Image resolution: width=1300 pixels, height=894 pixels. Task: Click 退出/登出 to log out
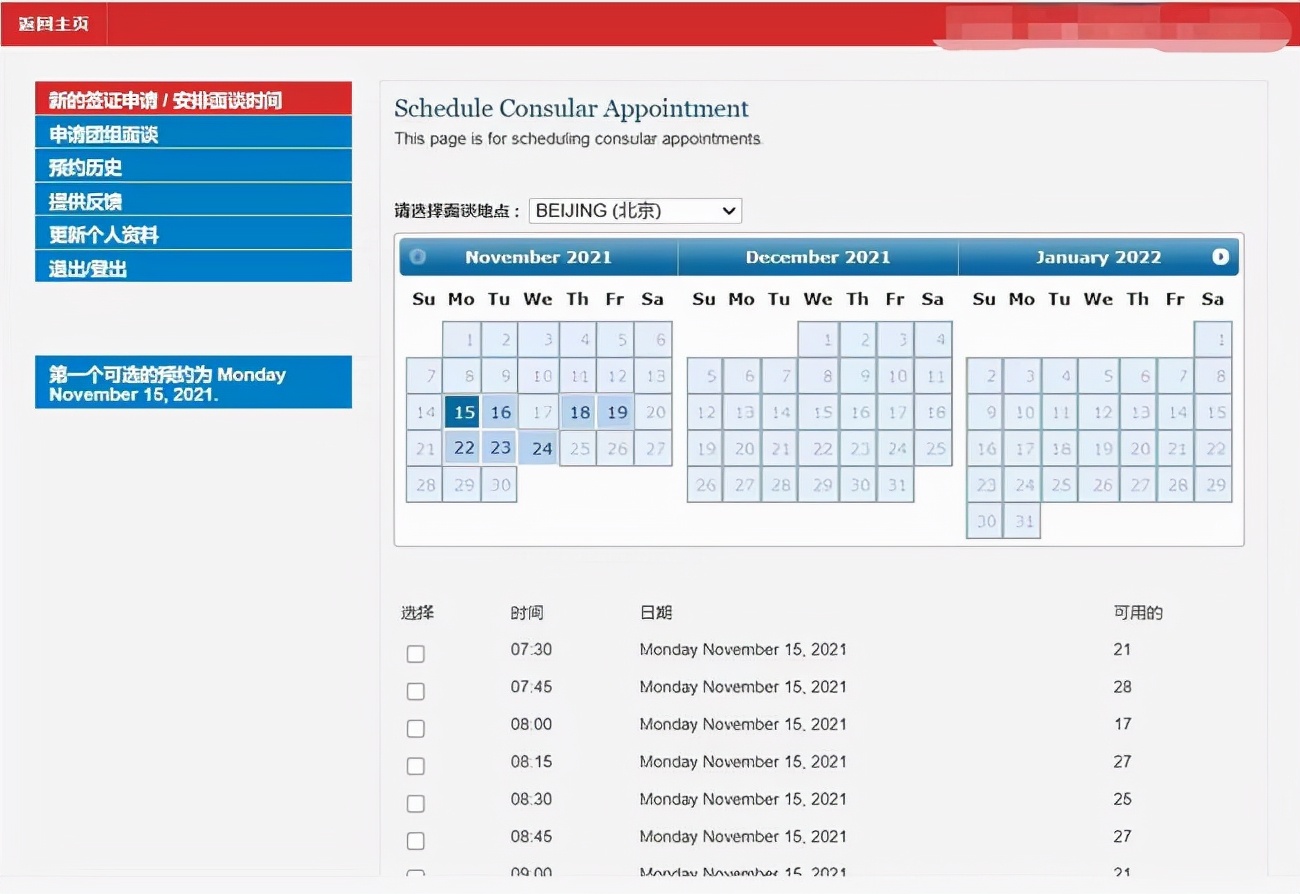[193, 268]
